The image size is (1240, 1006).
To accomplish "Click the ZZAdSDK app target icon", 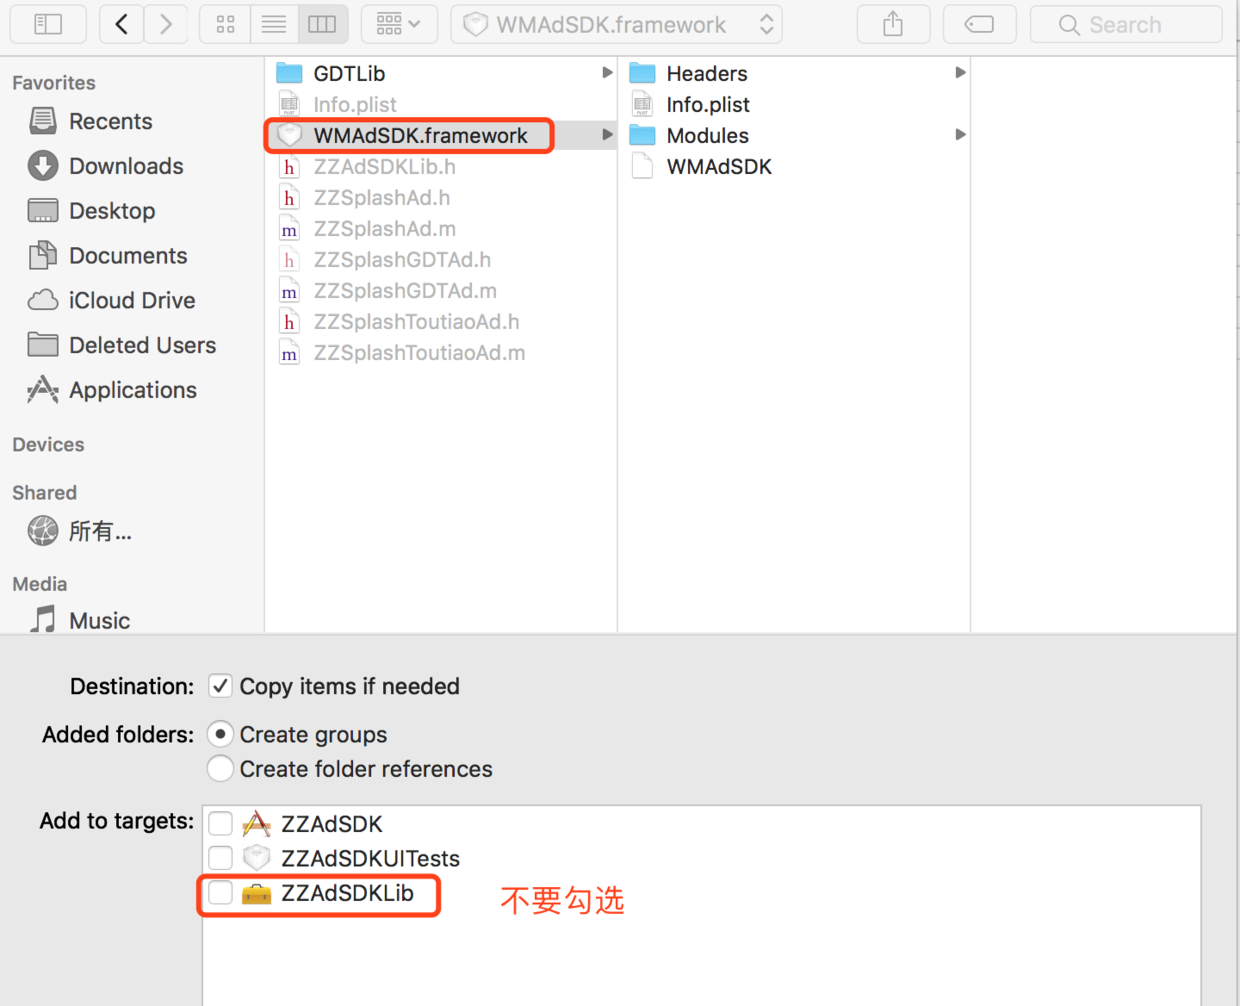I will 257,824.
